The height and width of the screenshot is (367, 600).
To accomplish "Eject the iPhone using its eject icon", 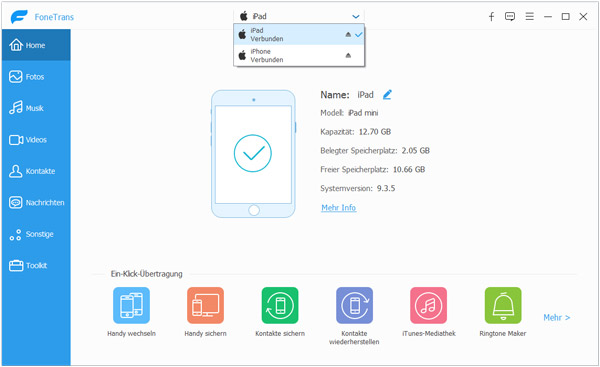I will (348, 55).
